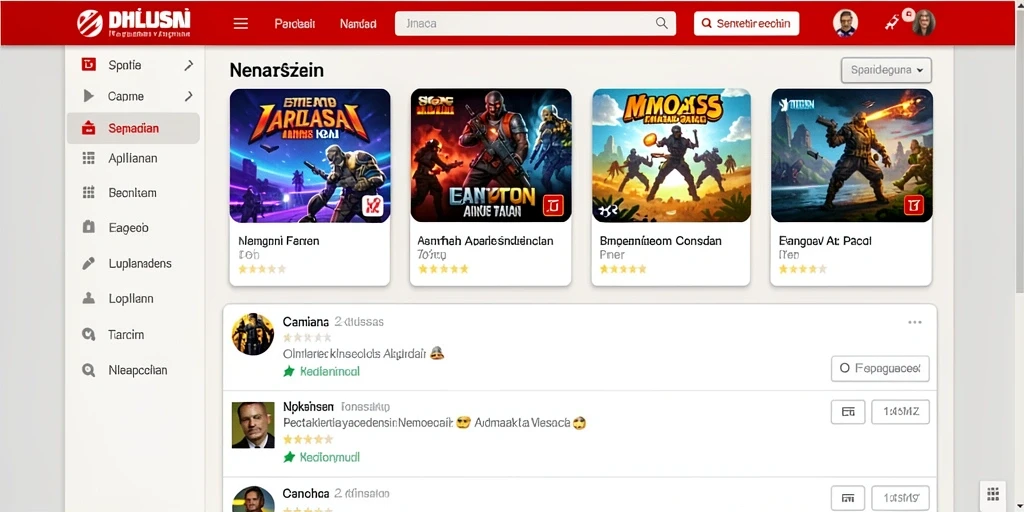Open Beonitem in the sidebar
Viewport: 1024px width, 512px height.
click(133, 193)
